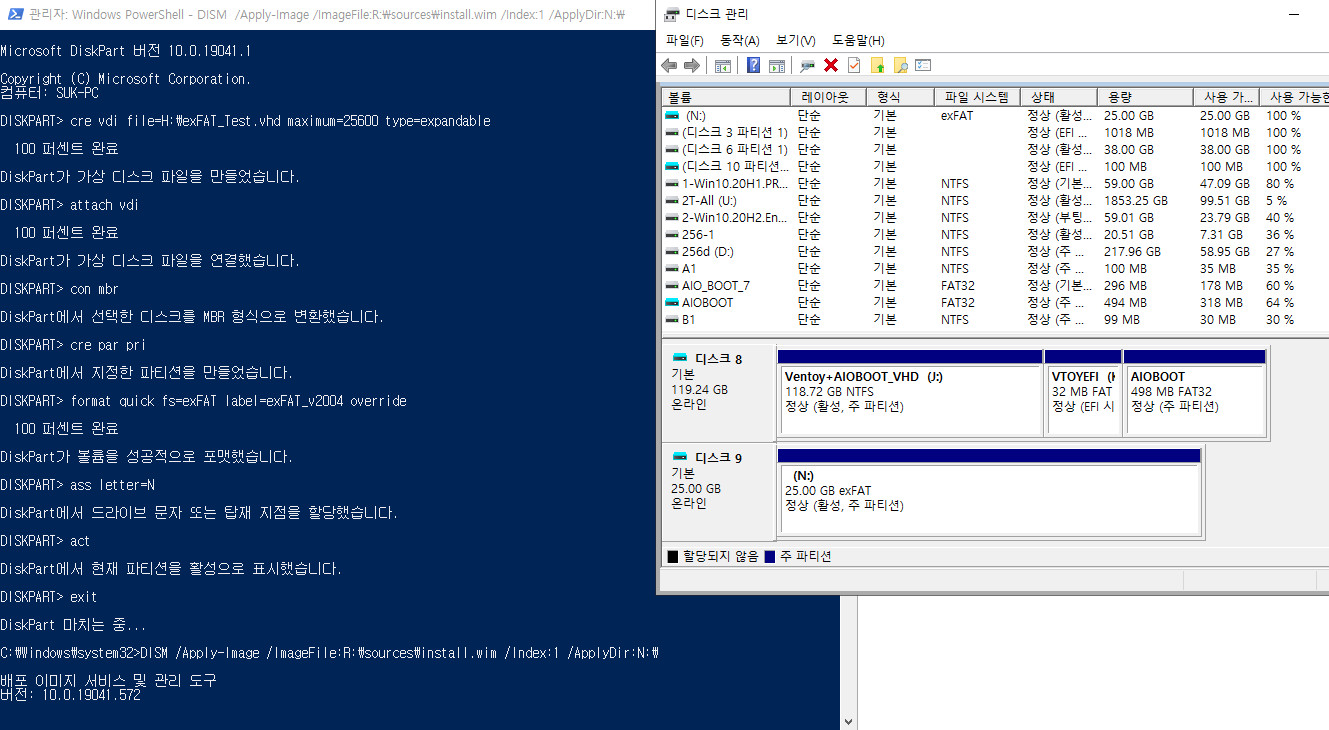Select the 256-1 volume row

coord(995,234)
